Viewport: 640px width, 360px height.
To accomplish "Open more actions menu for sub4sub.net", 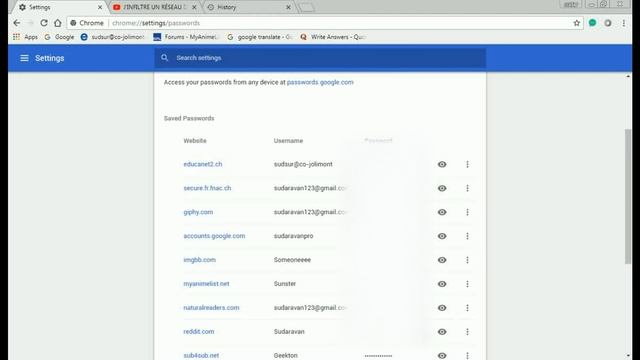I will [x=467, y=356].
